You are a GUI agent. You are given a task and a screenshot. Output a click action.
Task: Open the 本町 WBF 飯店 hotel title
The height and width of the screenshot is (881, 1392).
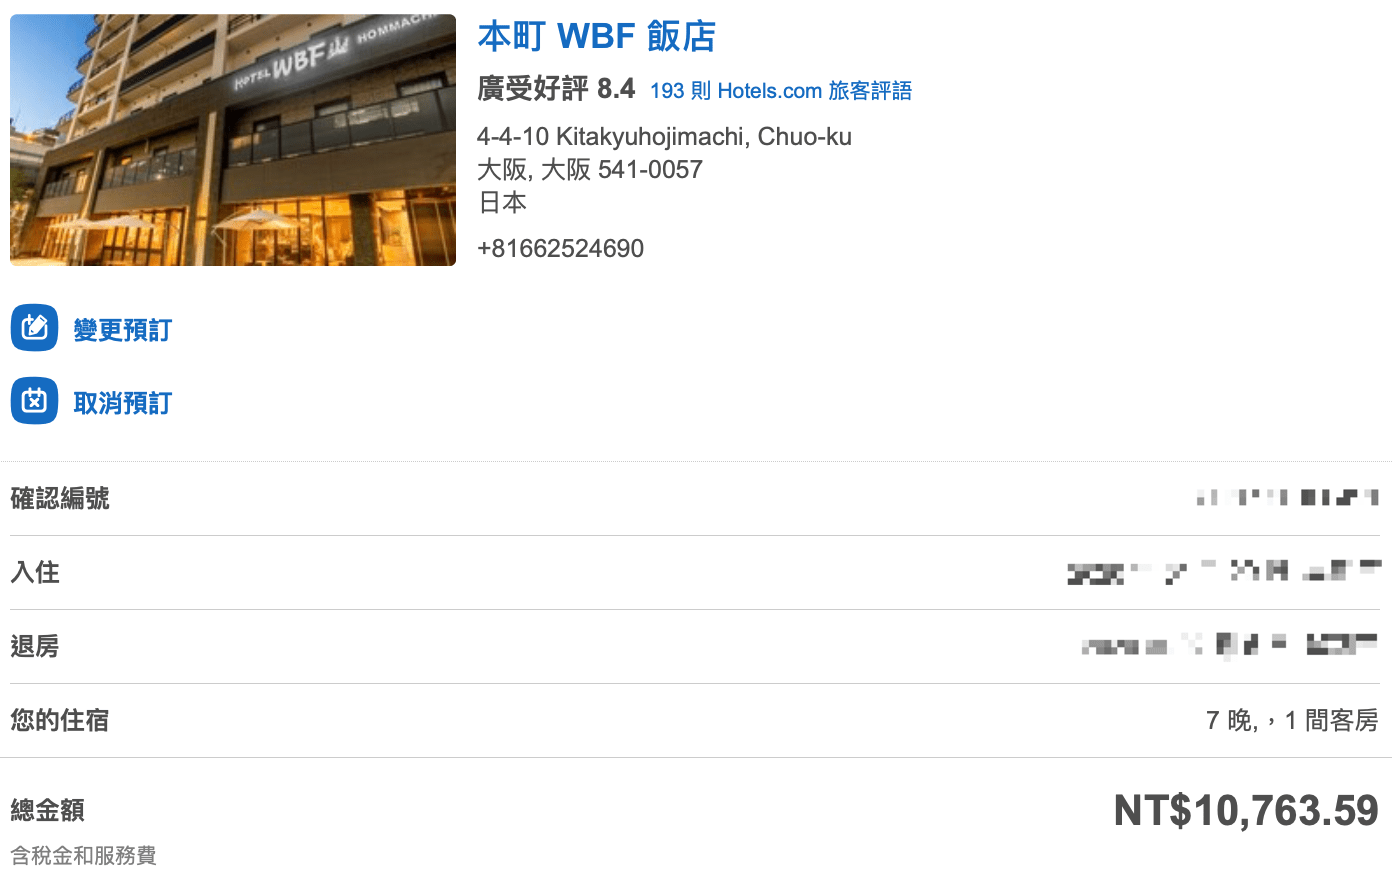pos(597,36)
